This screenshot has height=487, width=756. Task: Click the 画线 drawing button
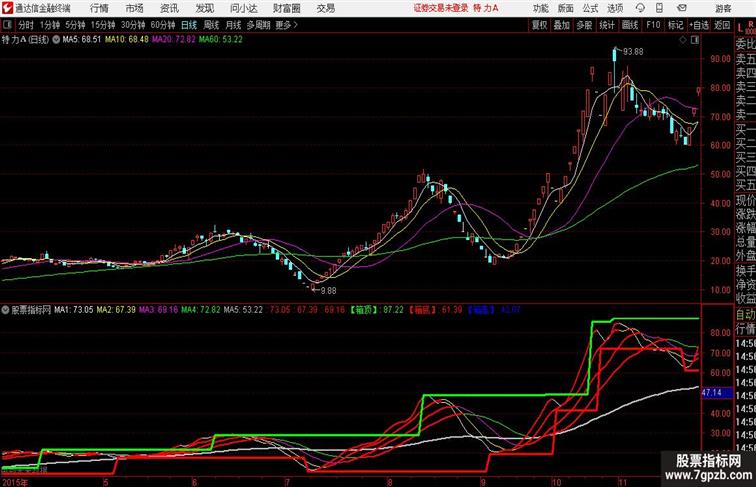tap(630, 25)
